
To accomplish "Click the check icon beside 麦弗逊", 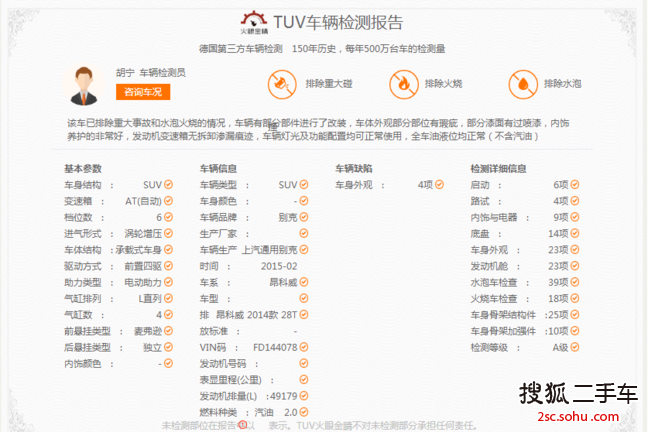I will [x=168, y=331].
